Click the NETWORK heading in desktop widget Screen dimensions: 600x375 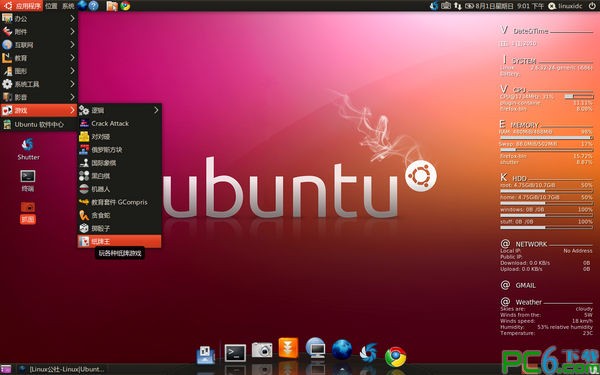(531, 244)
